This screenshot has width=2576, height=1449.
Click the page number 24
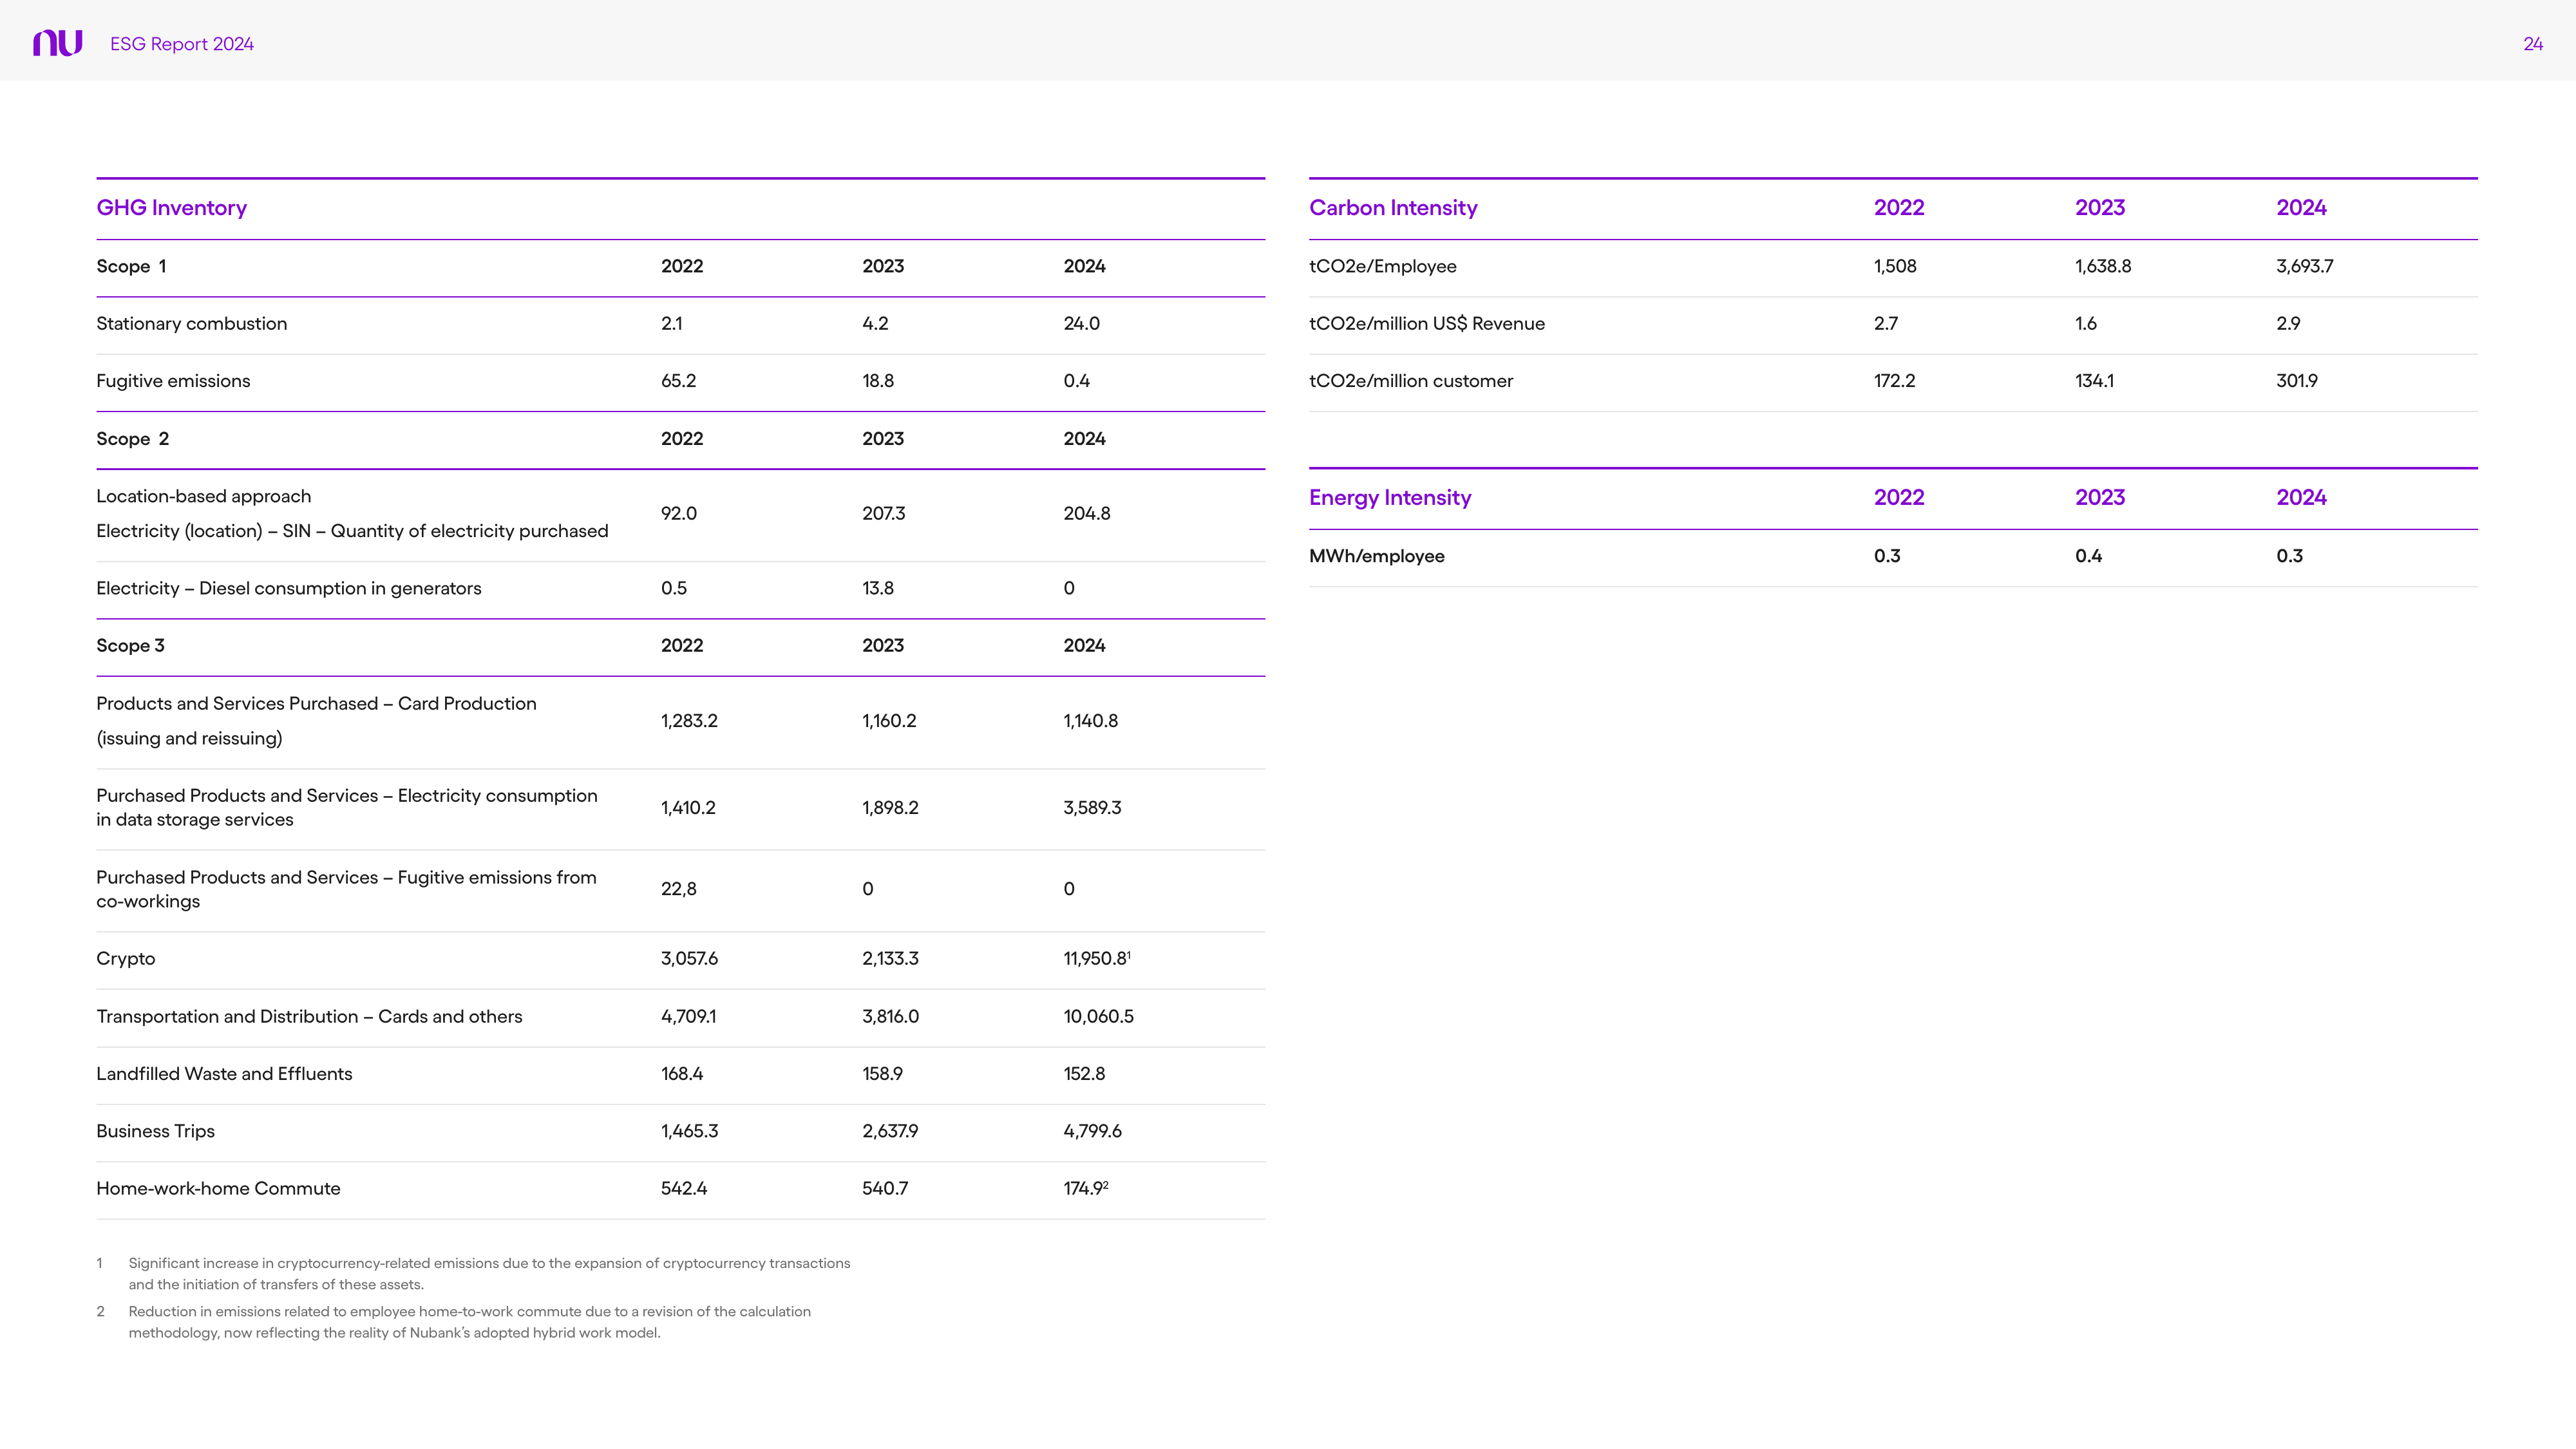click(2533, 44)
